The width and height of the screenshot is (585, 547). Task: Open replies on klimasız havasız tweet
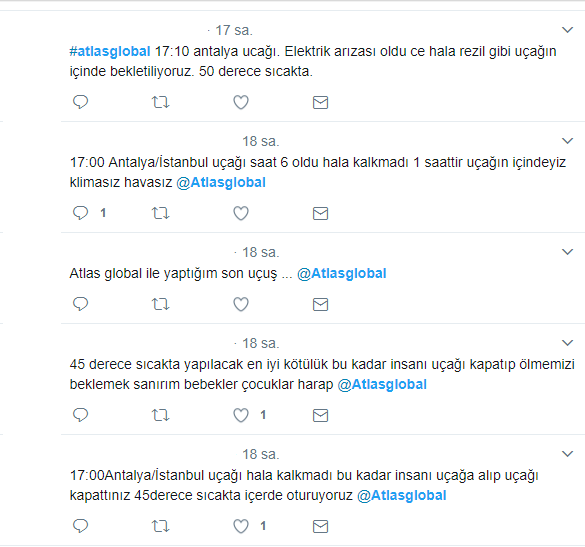click(80, 213)
